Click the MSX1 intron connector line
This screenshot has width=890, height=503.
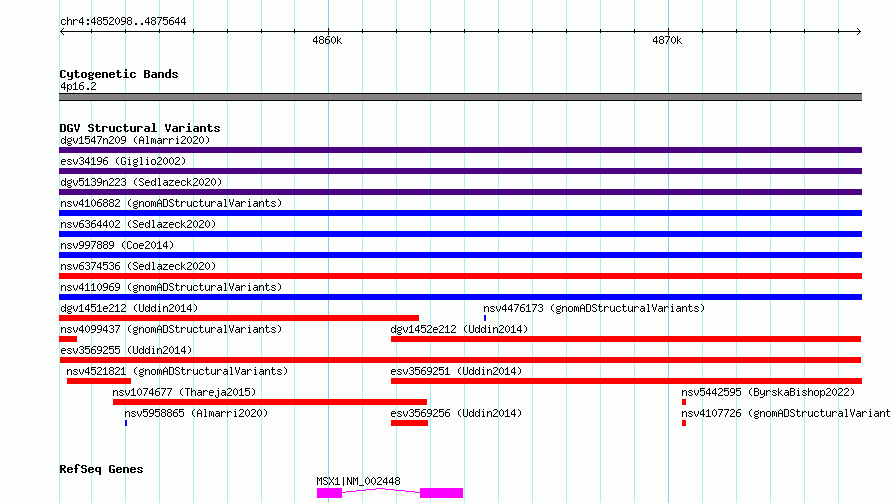coord(381,491)
